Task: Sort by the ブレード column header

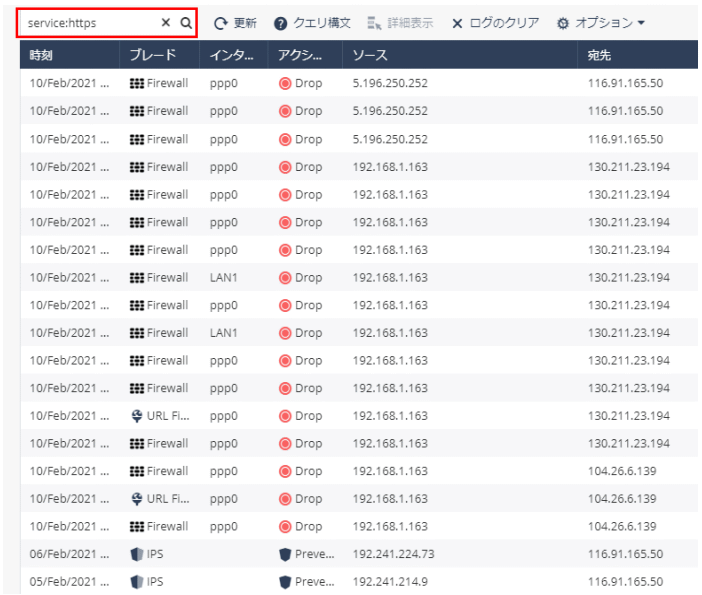Action: click(153, 56)
